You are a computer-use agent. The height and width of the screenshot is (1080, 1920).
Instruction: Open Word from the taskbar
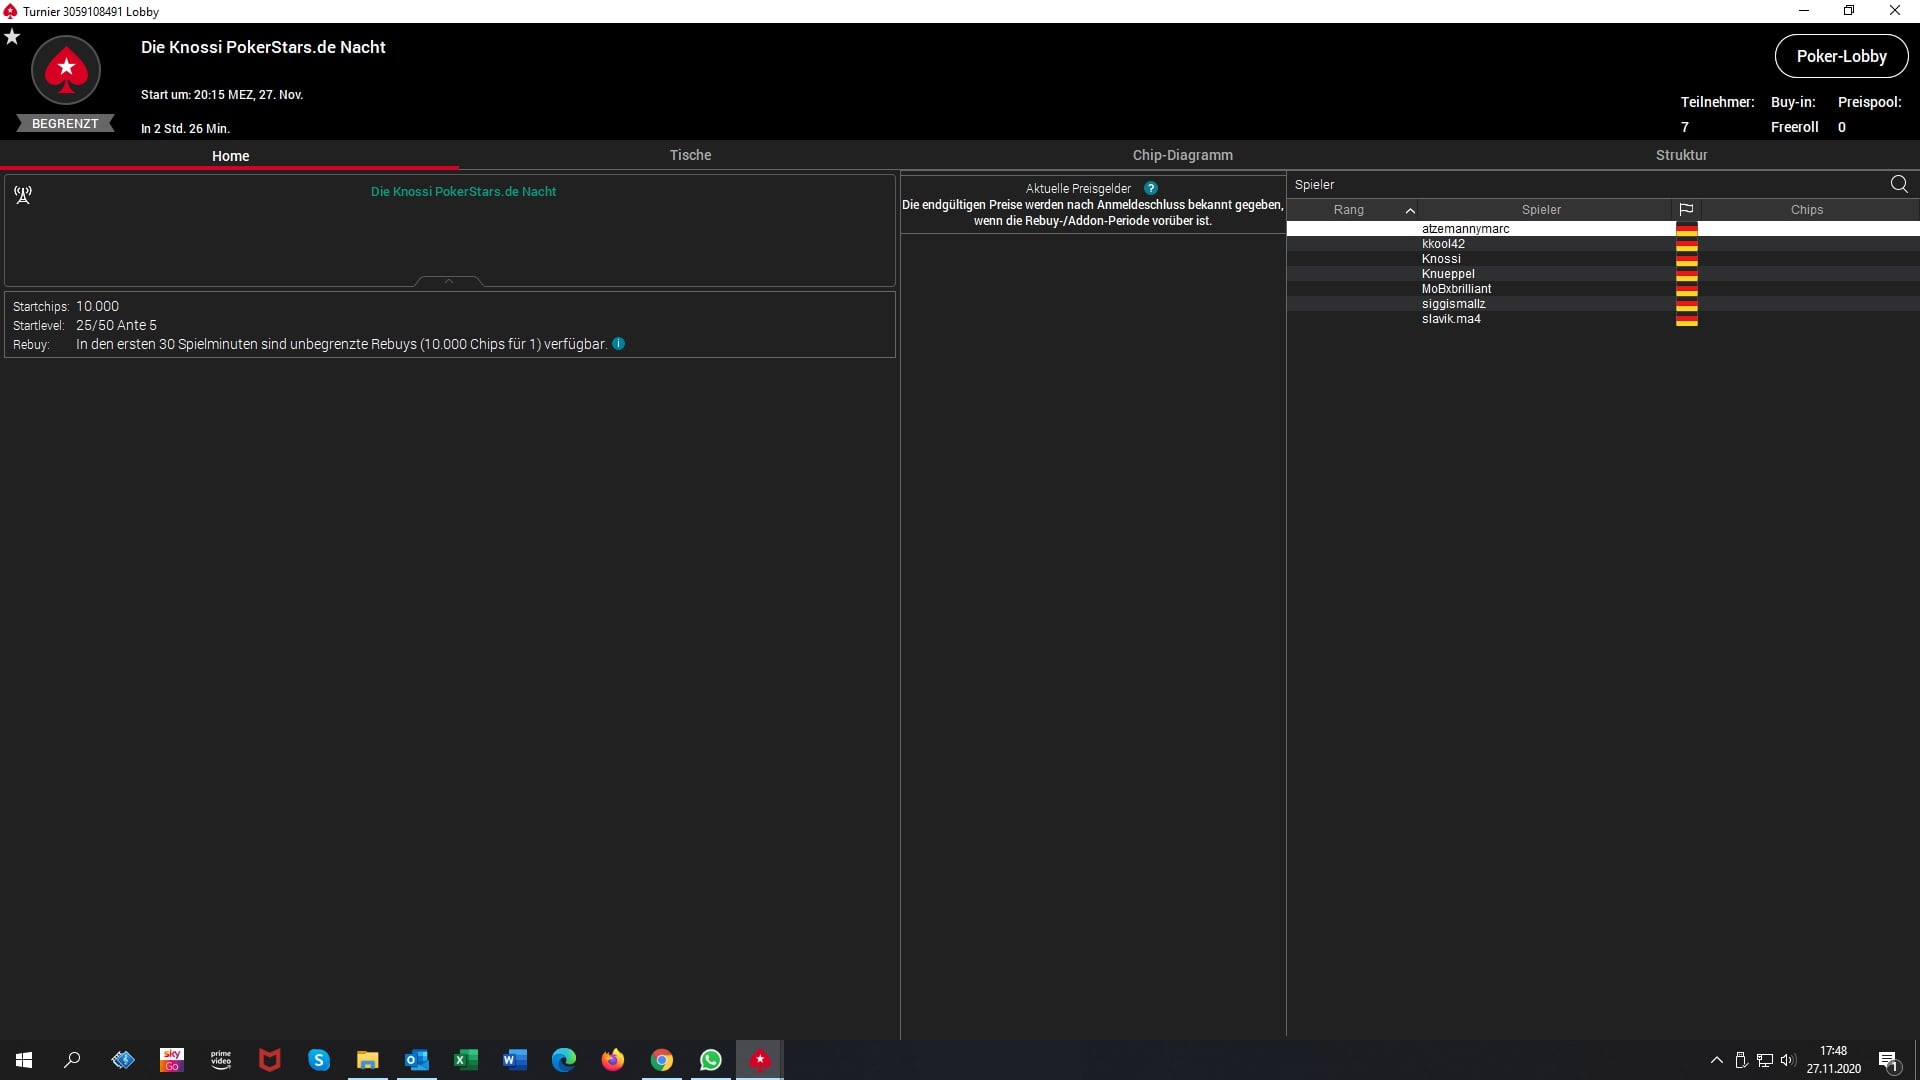point(515,1060)
